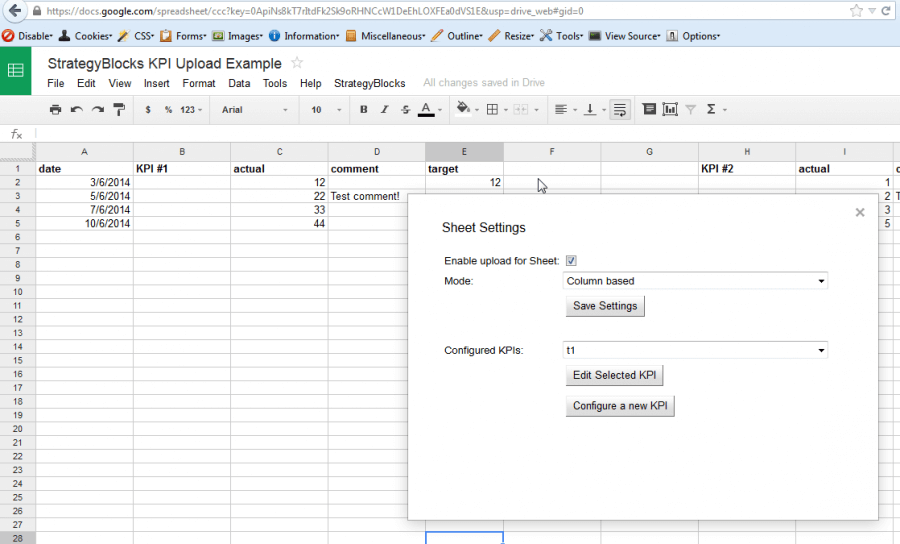Open the Format menu
Image resolution: width=900 pixels, height=544 pixels.
click(x=199, y=83)
